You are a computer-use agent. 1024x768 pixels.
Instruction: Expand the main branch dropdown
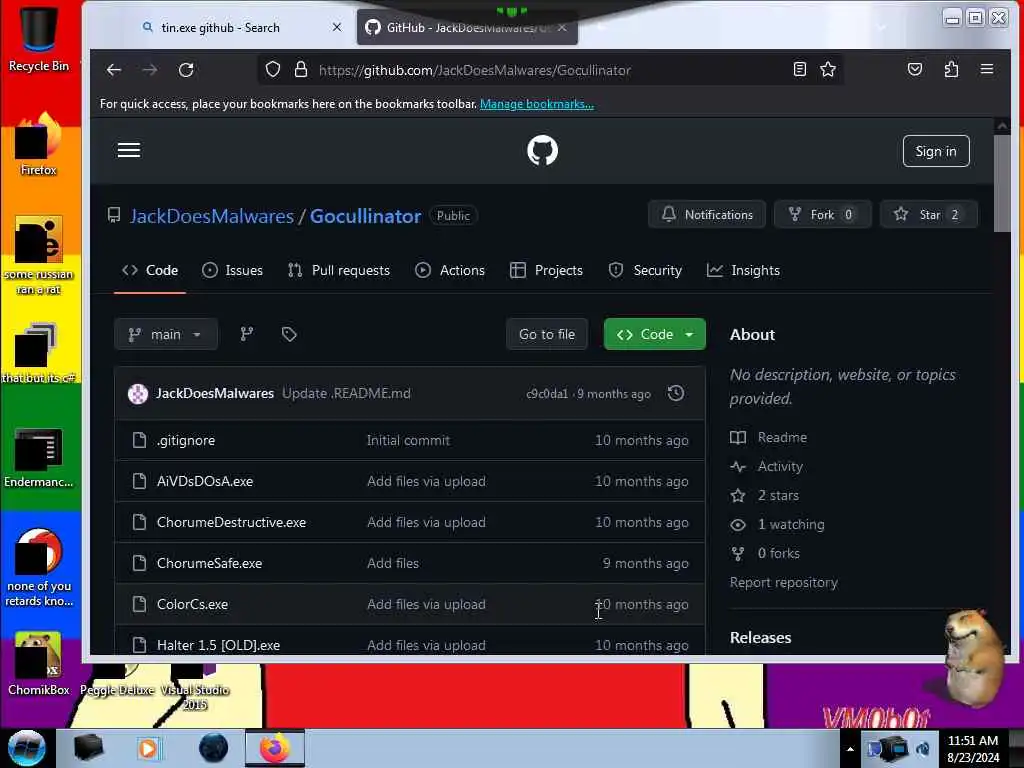165,334
